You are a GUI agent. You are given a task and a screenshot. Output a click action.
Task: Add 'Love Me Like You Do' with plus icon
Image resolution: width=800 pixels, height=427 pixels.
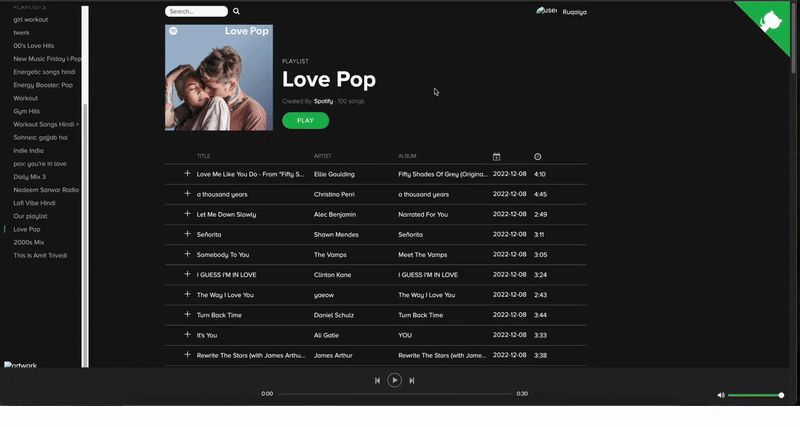[187, 174]
